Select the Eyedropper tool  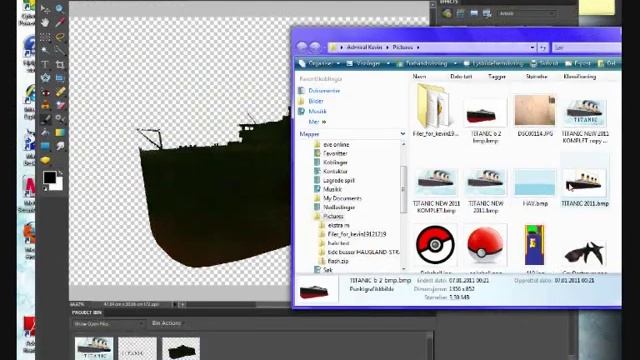[60, 22]
